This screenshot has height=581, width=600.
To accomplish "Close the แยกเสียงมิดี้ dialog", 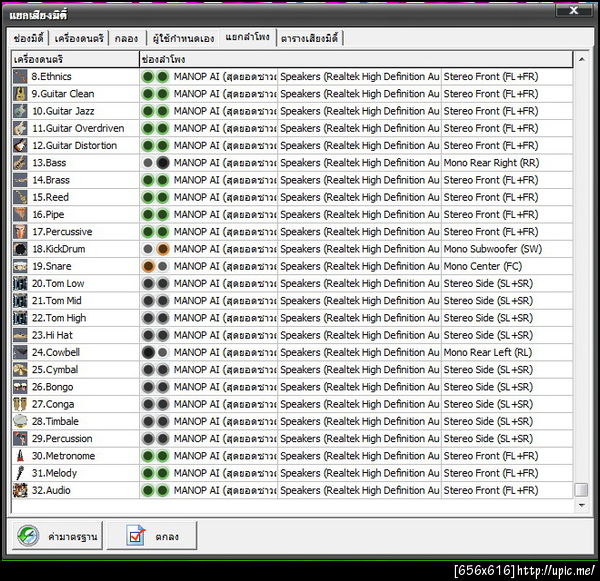I will point(573,10).
